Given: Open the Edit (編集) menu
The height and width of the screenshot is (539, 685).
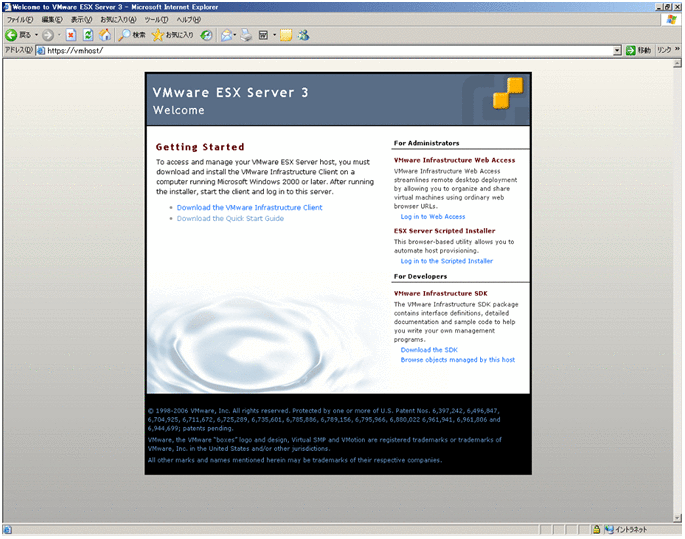Looking at the screenshot, I should [x=52, y=20].
